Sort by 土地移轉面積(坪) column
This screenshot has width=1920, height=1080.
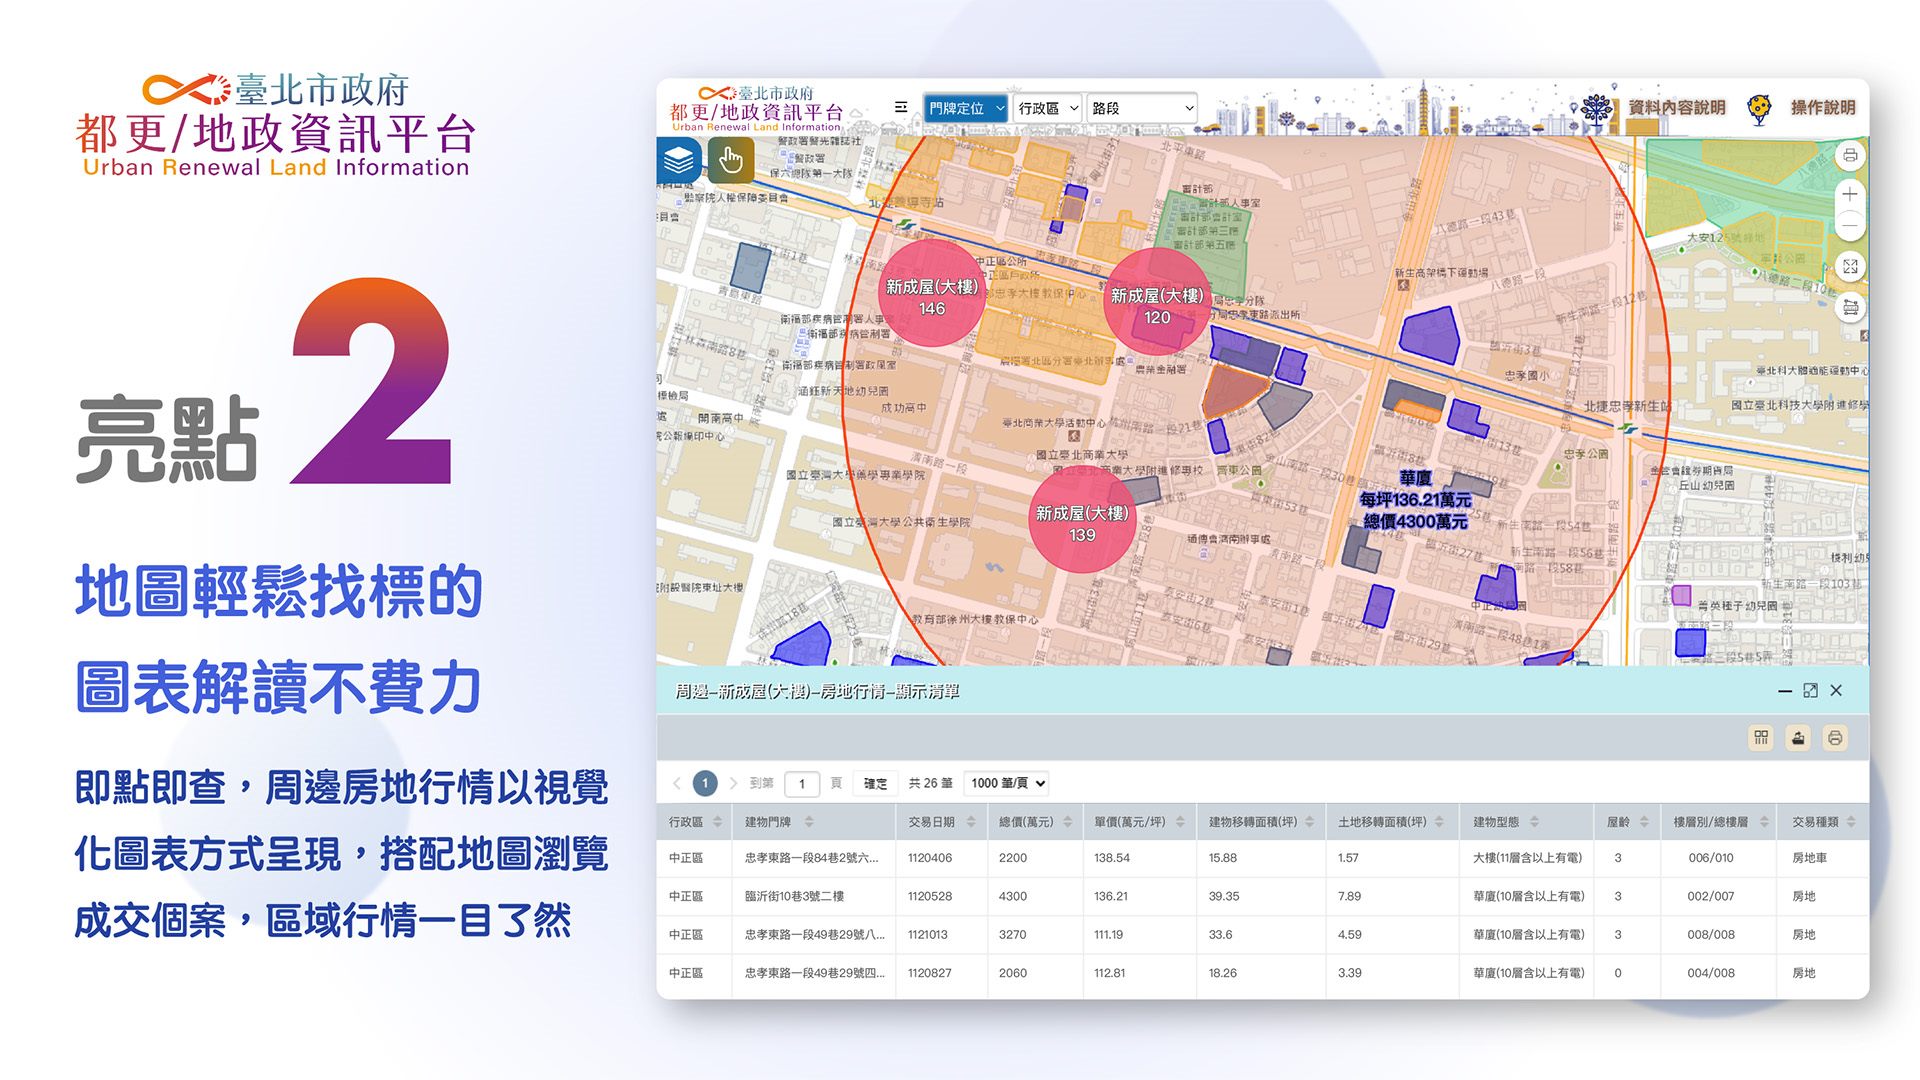pos(1439,822)
